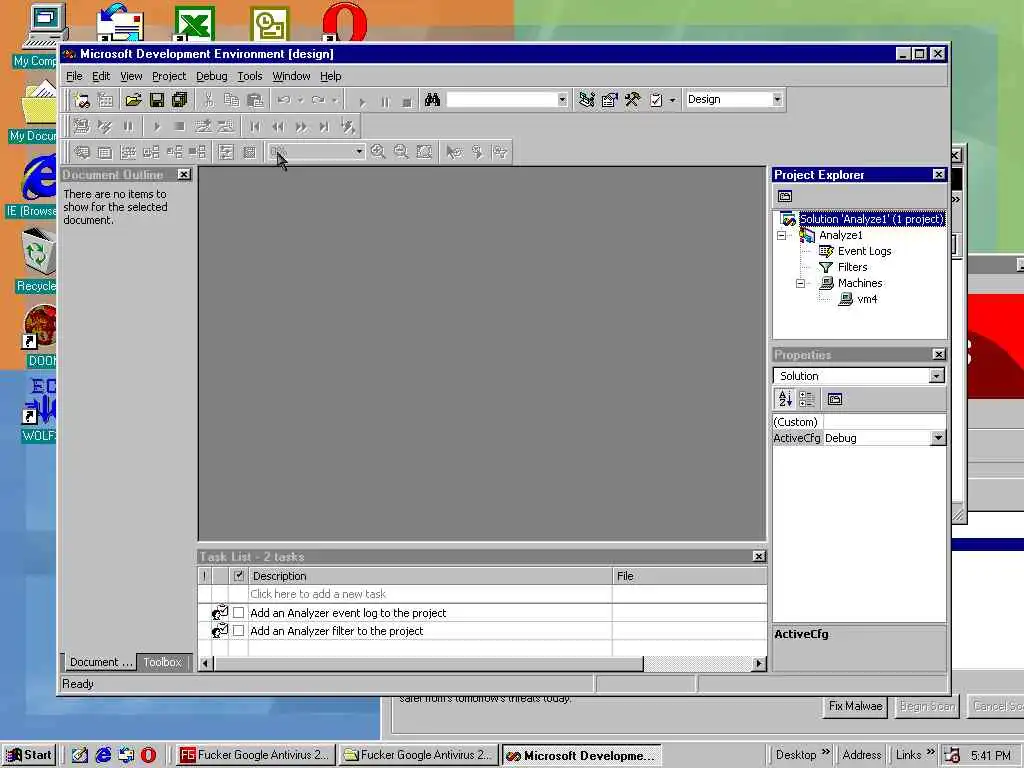Click the Toolbox hammer and wrench icon
The height and width of the screenshot is (768, 1024).
click(632, 100)
